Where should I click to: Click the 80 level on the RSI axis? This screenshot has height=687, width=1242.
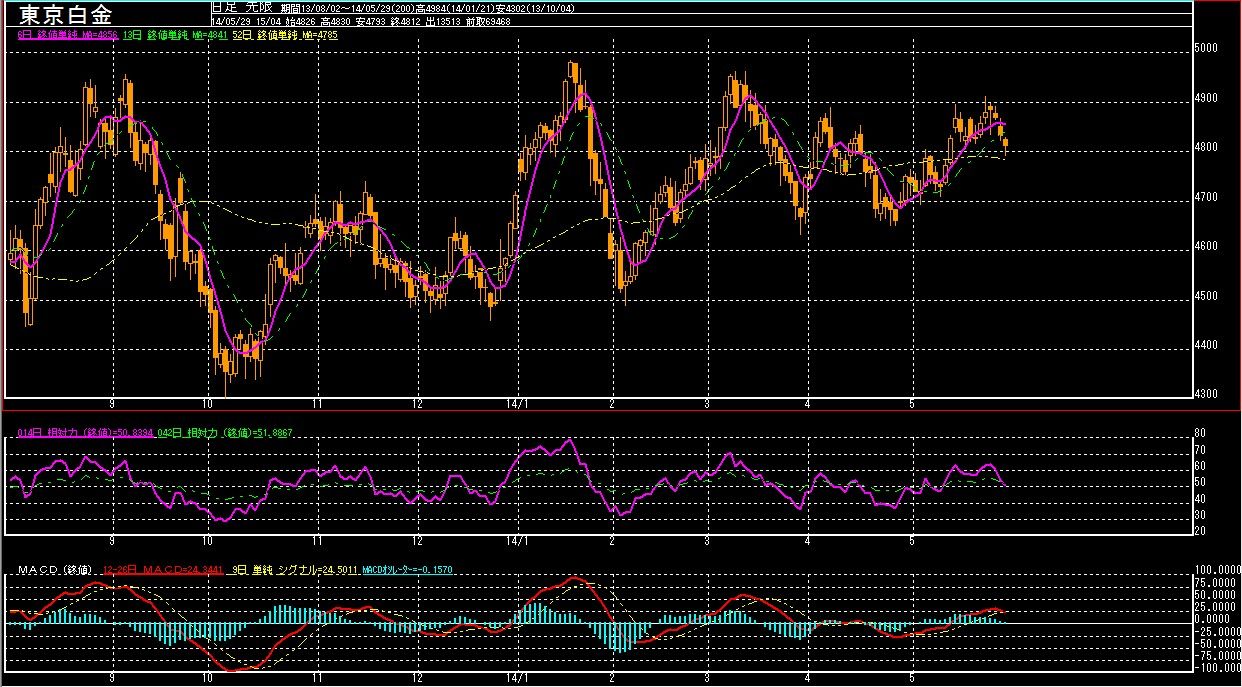point(1201,433)
